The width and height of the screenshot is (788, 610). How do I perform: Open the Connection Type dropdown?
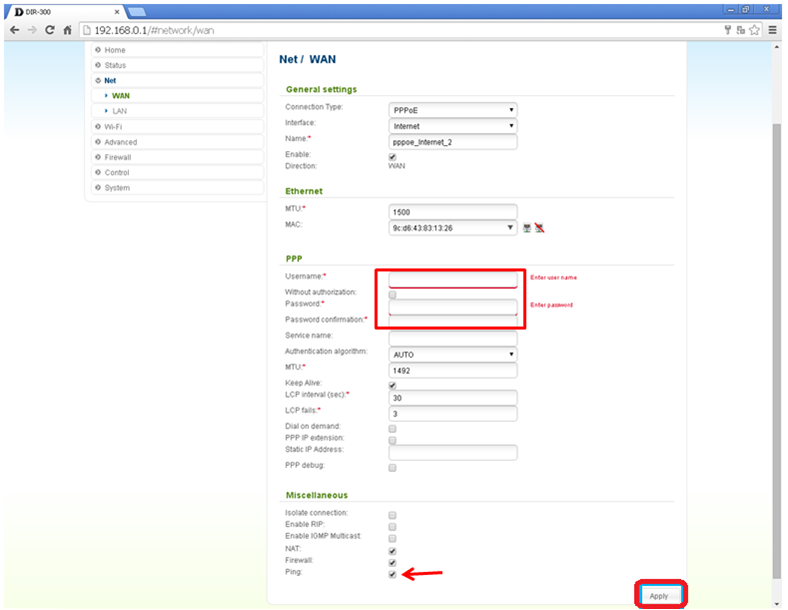[x=452, y=109]
